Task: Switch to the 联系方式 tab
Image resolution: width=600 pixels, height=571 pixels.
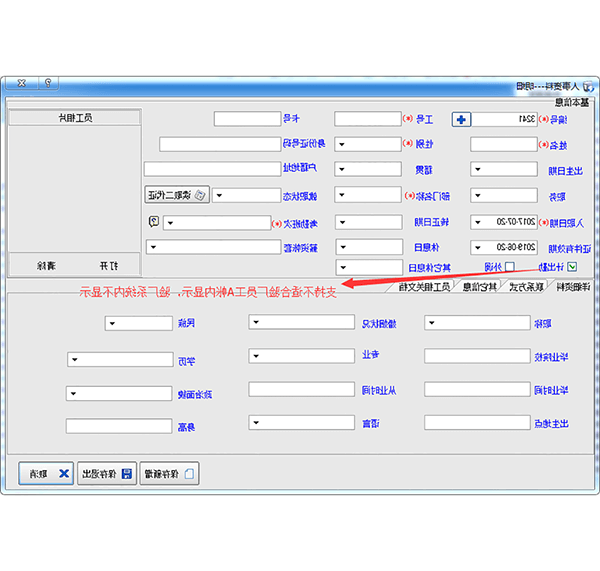Action: pyautogui.click(x=522, y=287)
